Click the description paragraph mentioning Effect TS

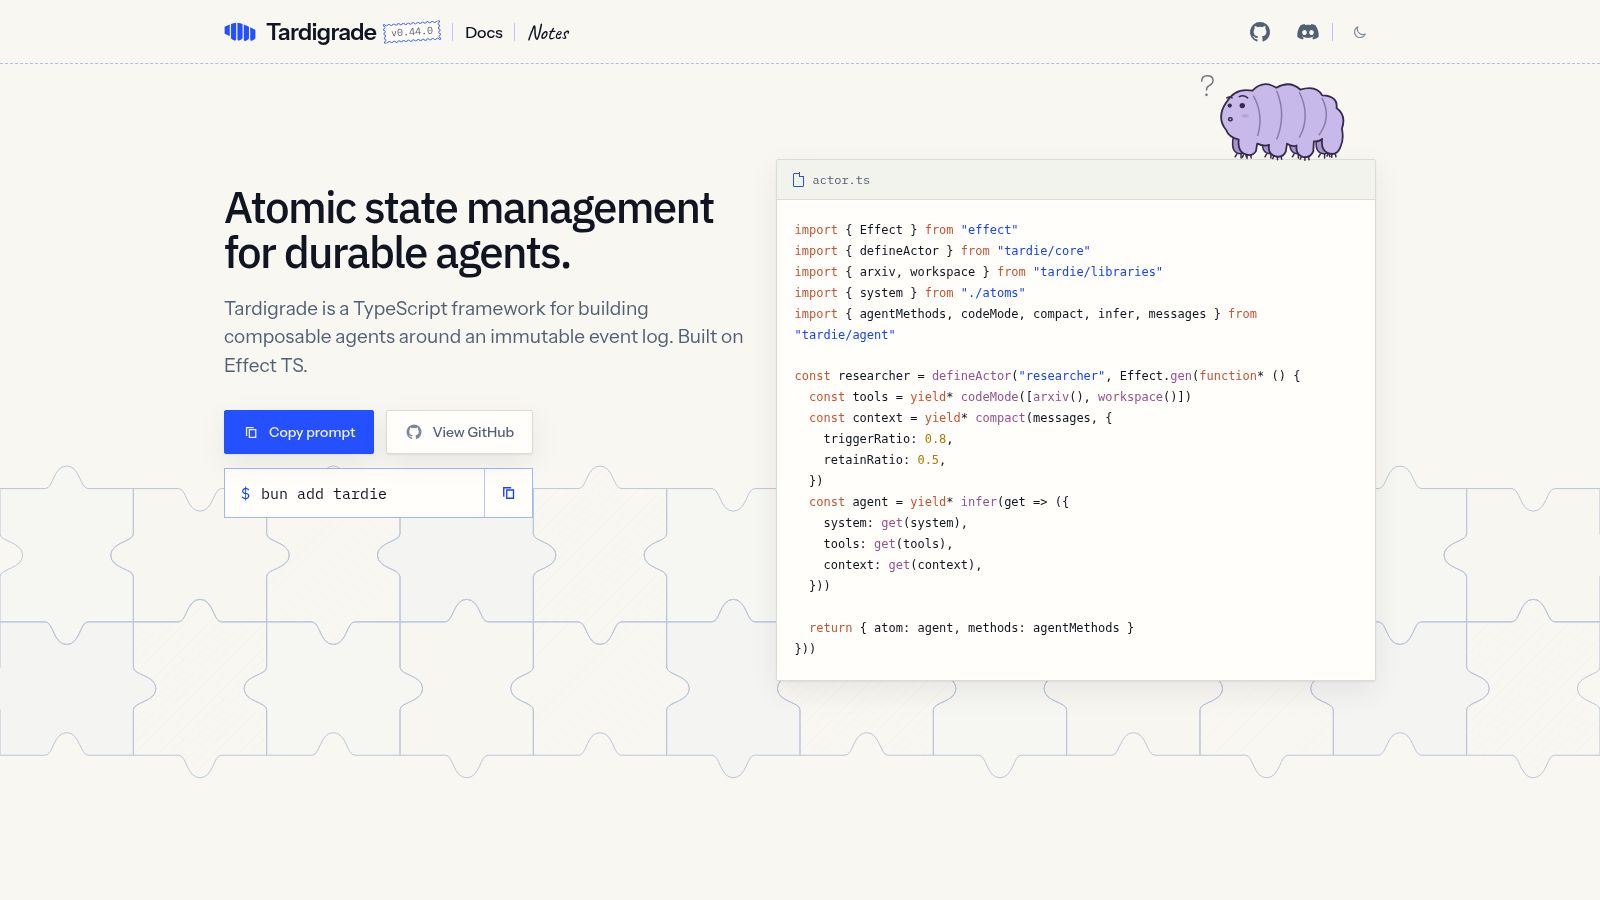[x=484, y=337]
